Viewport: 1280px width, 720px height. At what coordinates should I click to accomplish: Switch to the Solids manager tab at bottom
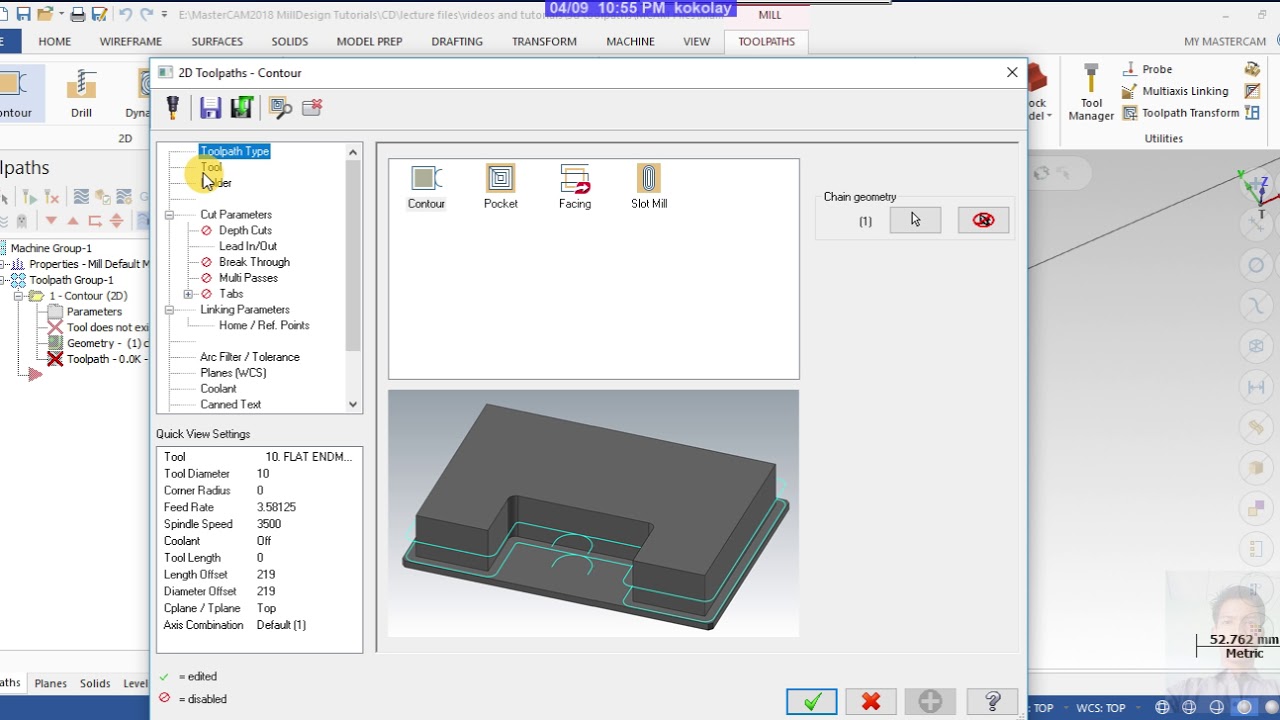(x=95, y=683)
